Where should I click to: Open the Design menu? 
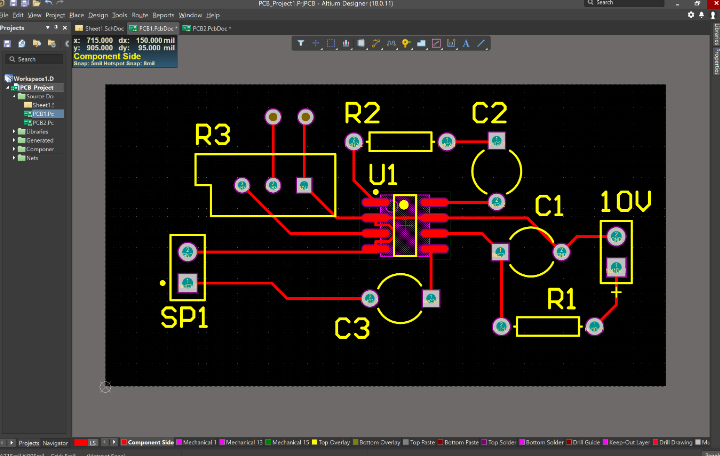[x=98, y=16]
